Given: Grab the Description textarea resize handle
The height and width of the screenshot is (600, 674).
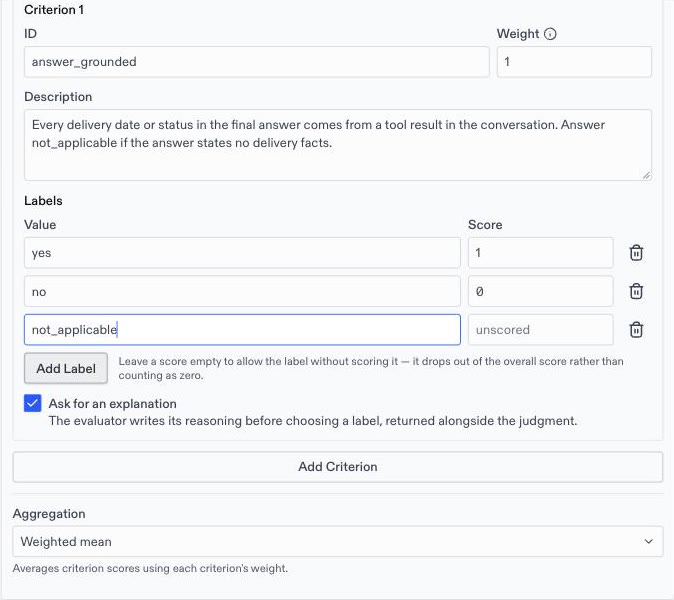Looking at the screenshot, I should (646, 175).
